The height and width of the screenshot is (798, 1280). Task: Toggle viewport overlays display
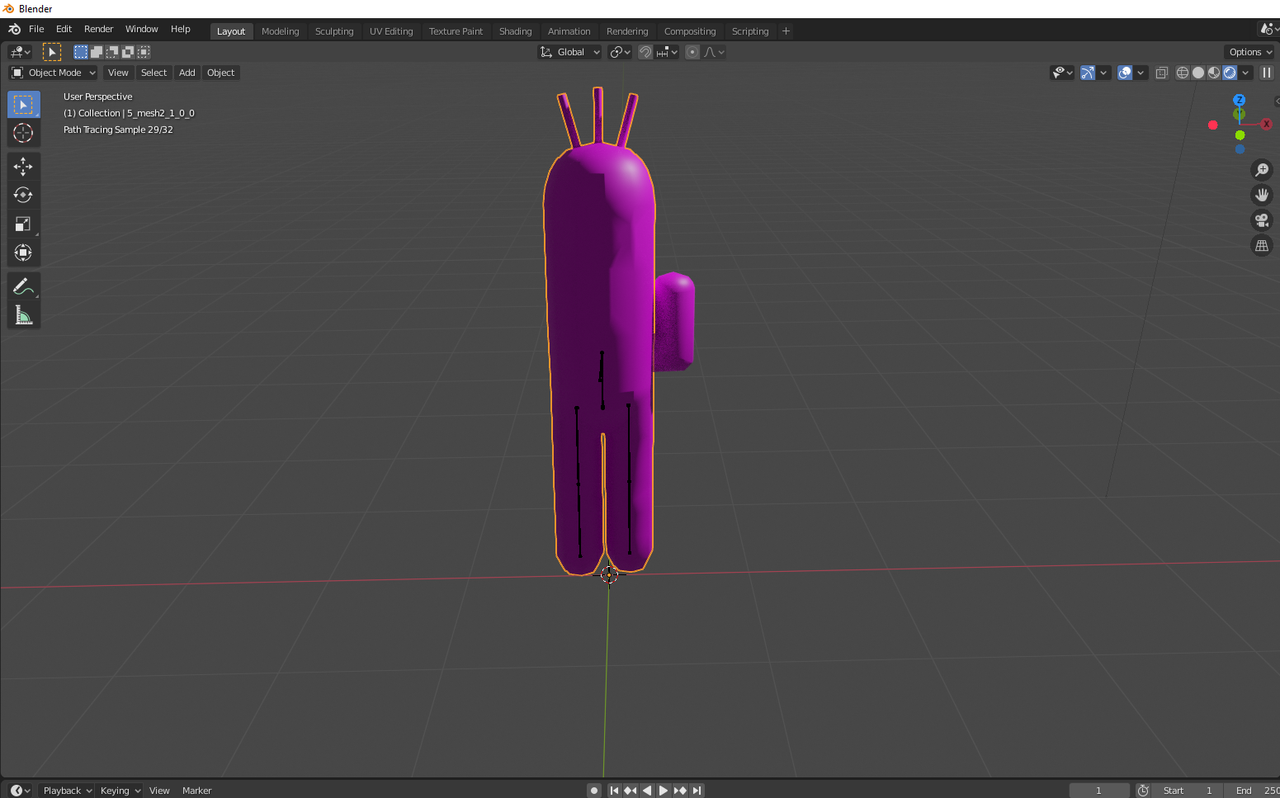point(1125,72)
